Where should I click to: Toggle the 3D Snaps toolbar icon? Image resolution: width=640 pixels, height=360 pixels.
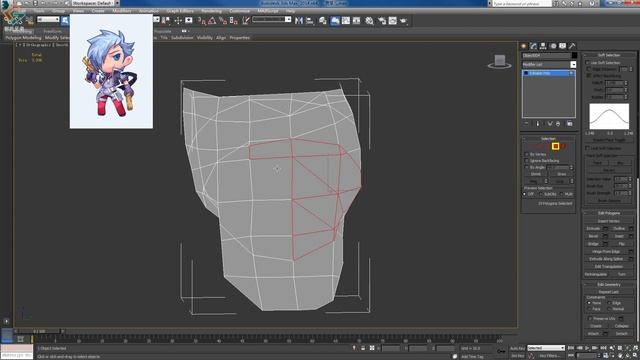click(202, 20)
